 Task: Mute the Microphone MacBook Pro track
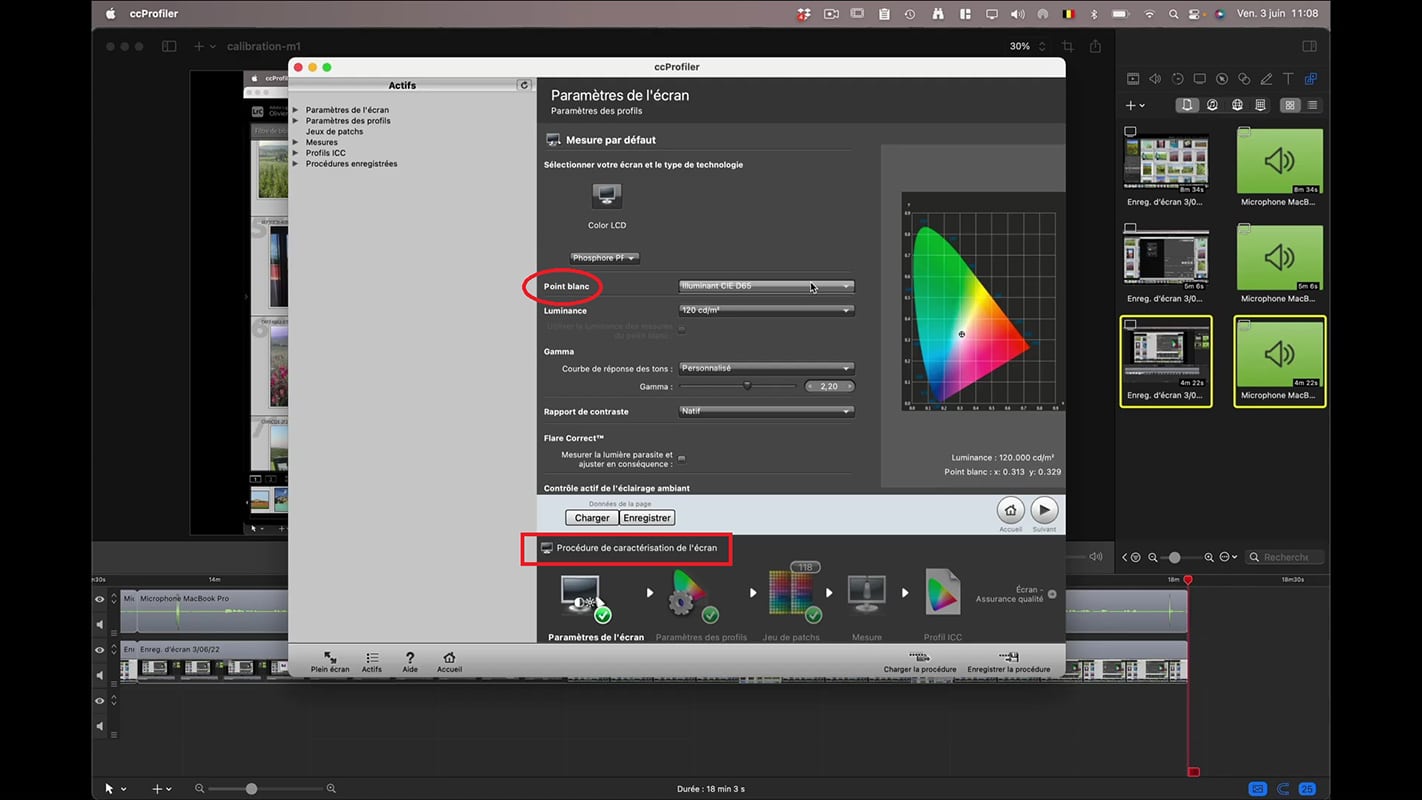[99, 624]
